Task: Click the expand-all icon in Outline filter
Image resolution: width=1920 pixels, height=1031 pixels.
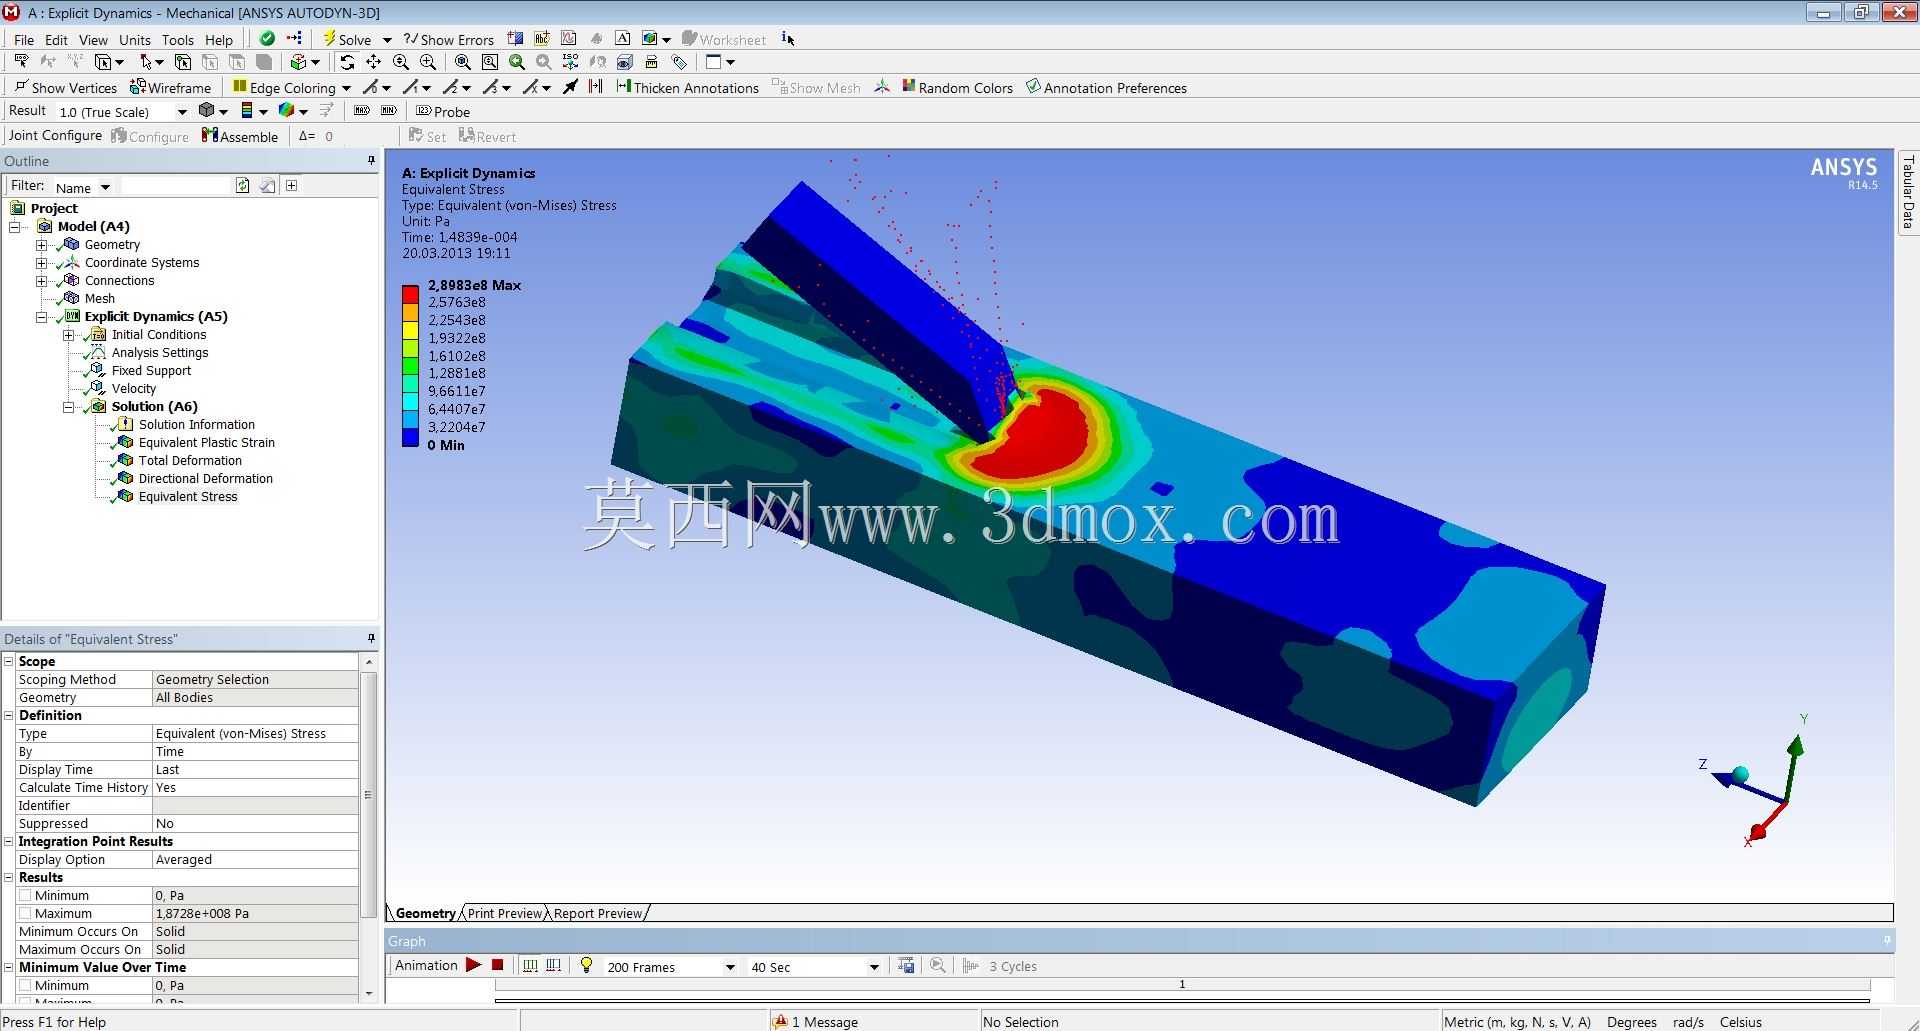Action: (x=291, y=185)
